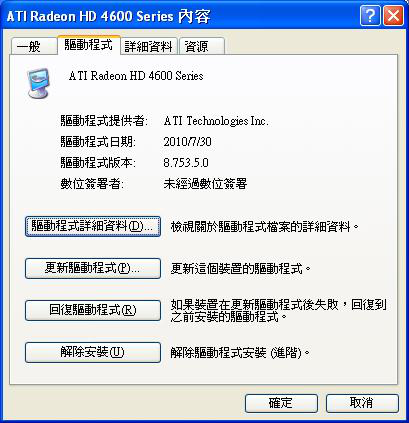Select the 驅動程式 tab
This screenshot has width=409, height=423.
(x=89, y=45)
